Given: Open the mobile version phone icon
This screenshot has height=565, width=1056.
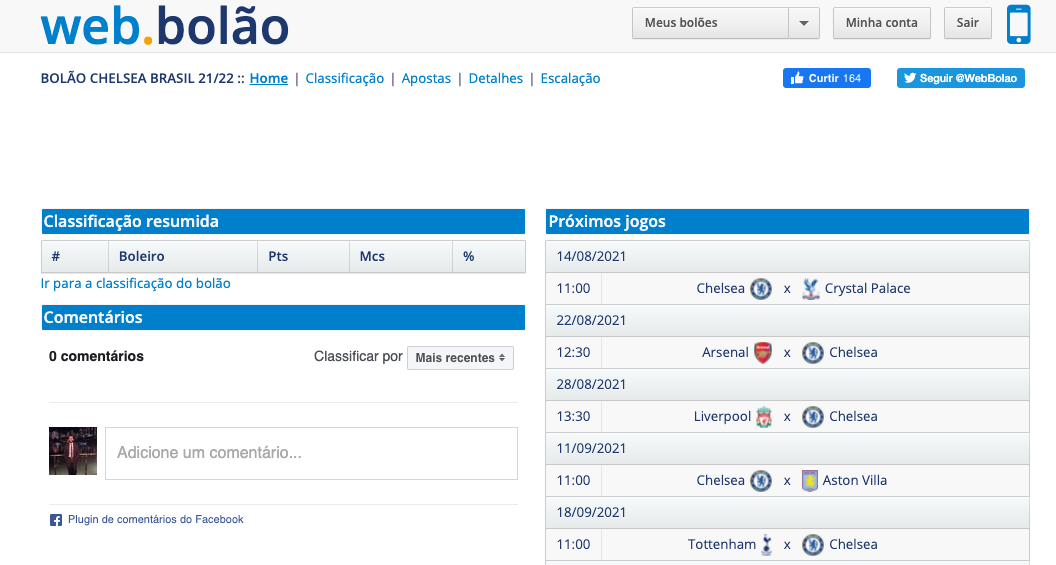Looking at the screenshot, I should pyautogui.click(x=1018, y=24).
